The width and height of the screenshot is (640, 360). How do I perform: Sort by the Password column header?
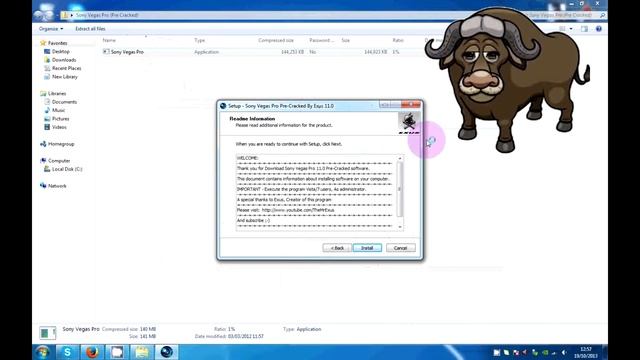[x=321, y=40]
